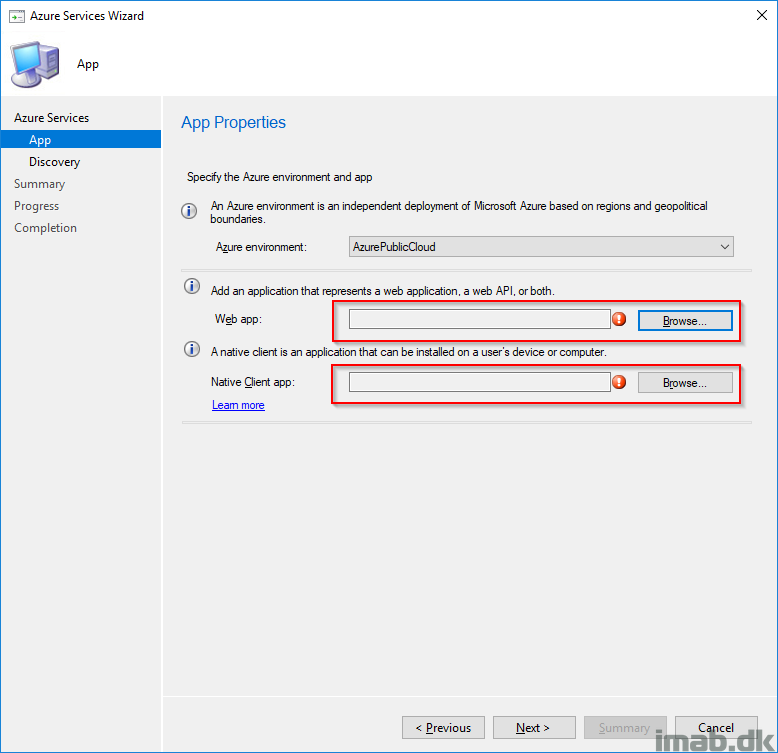The width and height of the screenshot is (778, 753).
Task: Click the info icon beside web application description
Action: [x=192, y=286]
